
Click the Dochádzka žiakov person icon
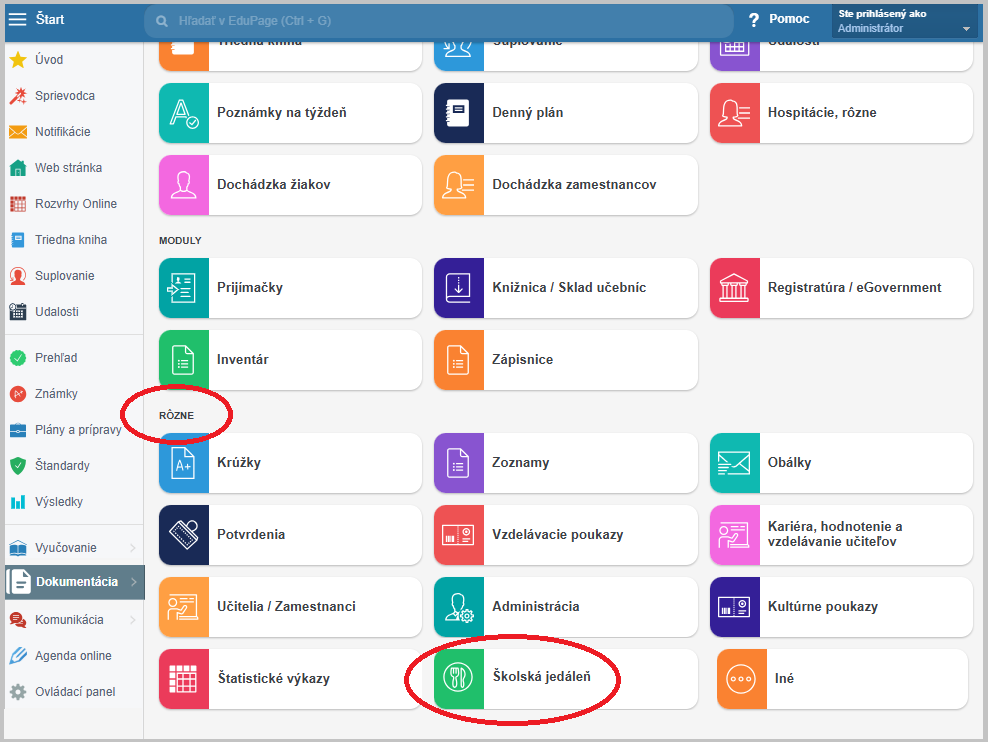coord(184,184)
